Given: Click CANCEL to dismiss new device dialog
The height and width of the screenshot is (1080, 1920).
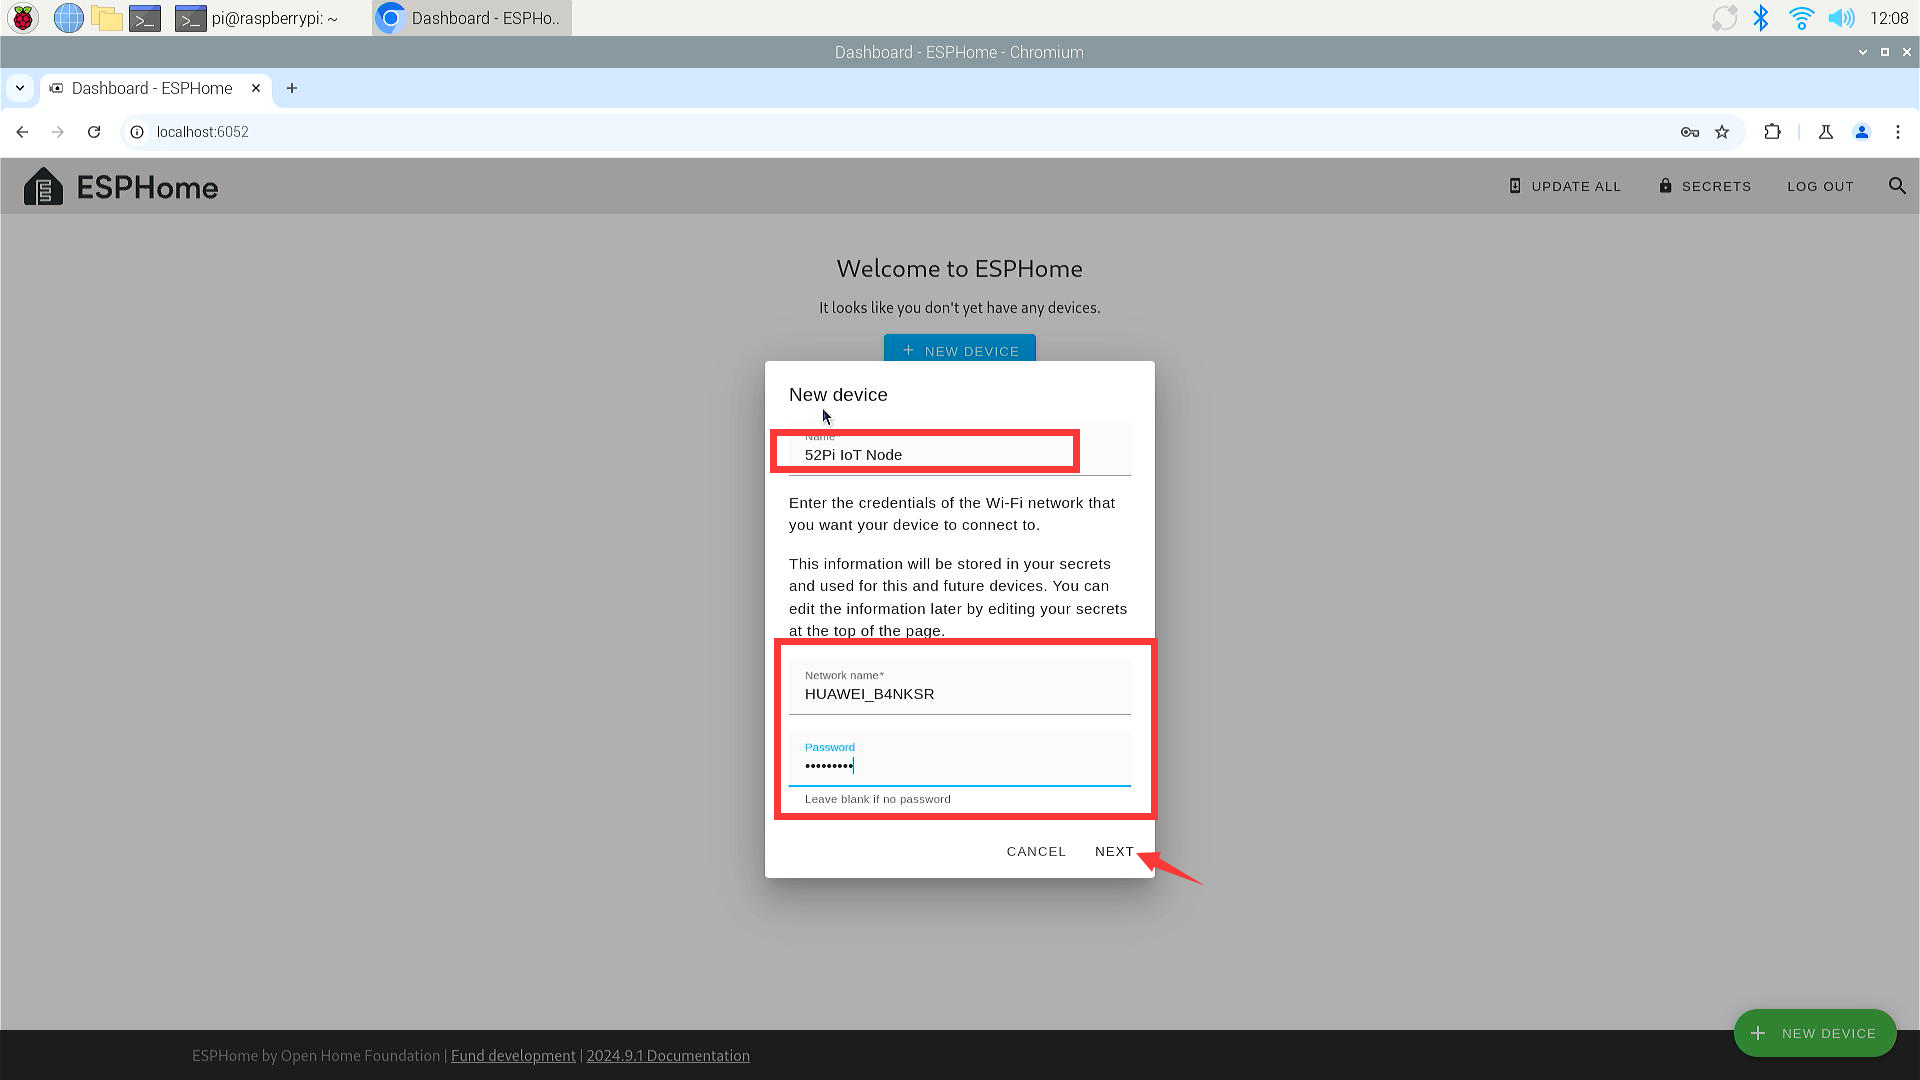Looking at the screenshot, I should tap(1036, 851).
